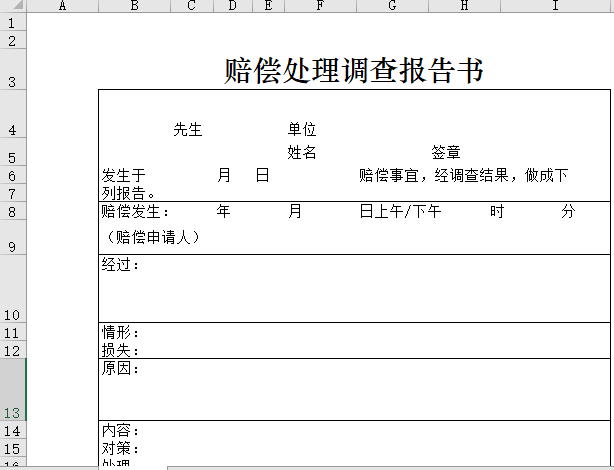Image resolution: width=614 pixels, height=470 pixels.
Task: Select the 签章 cell
Action: click(x=446, y=153)
